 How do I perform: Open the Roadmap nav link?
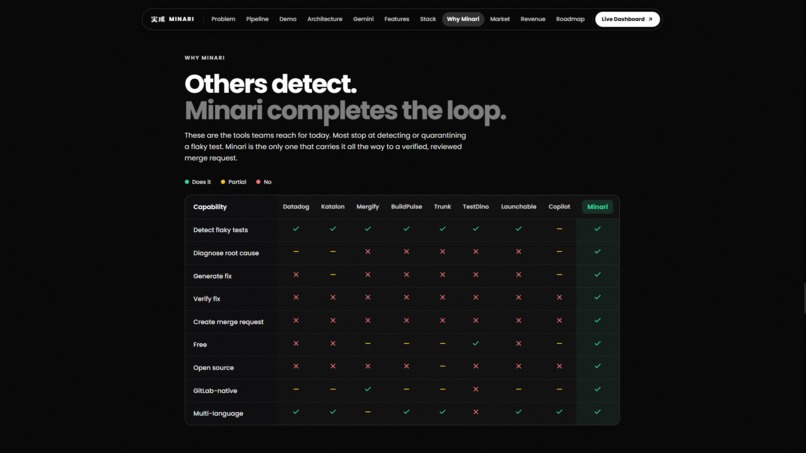570,19
